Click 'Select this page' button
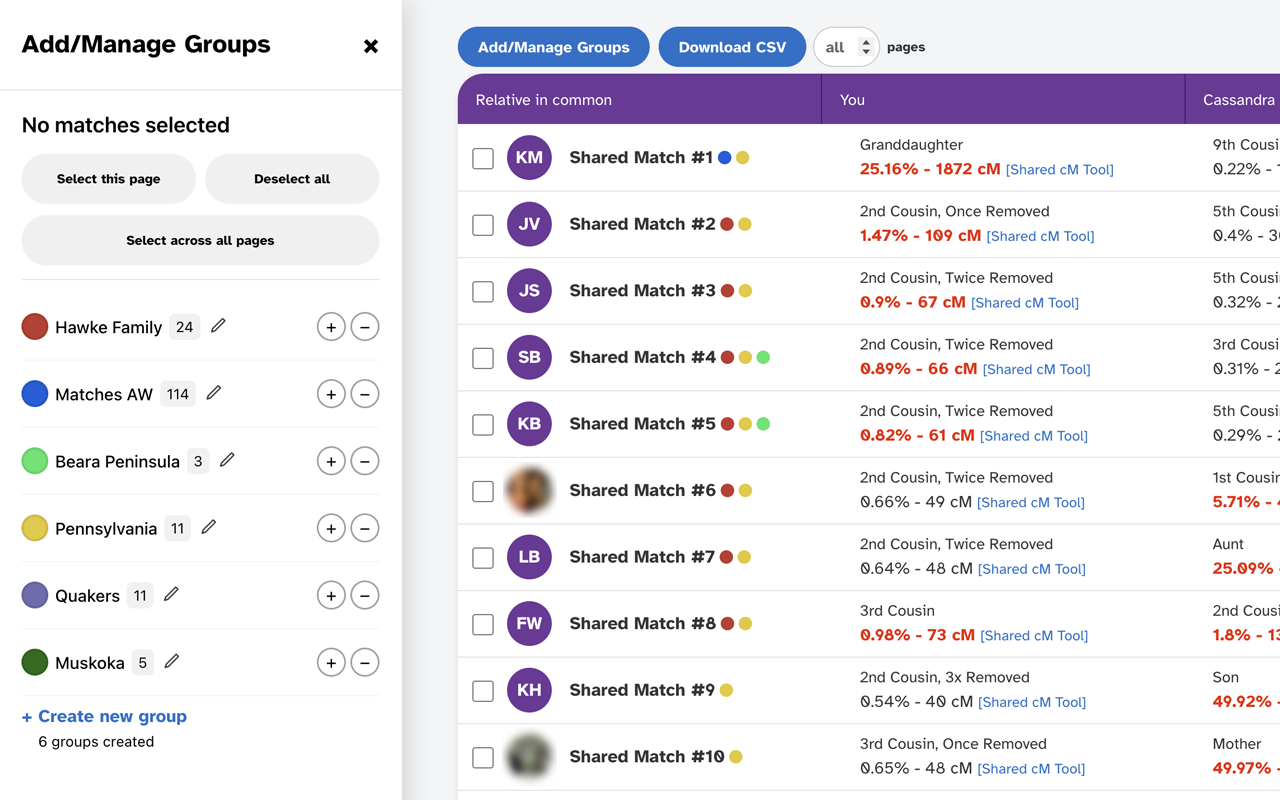This screenshot has width=1280, height=800. 108,179
